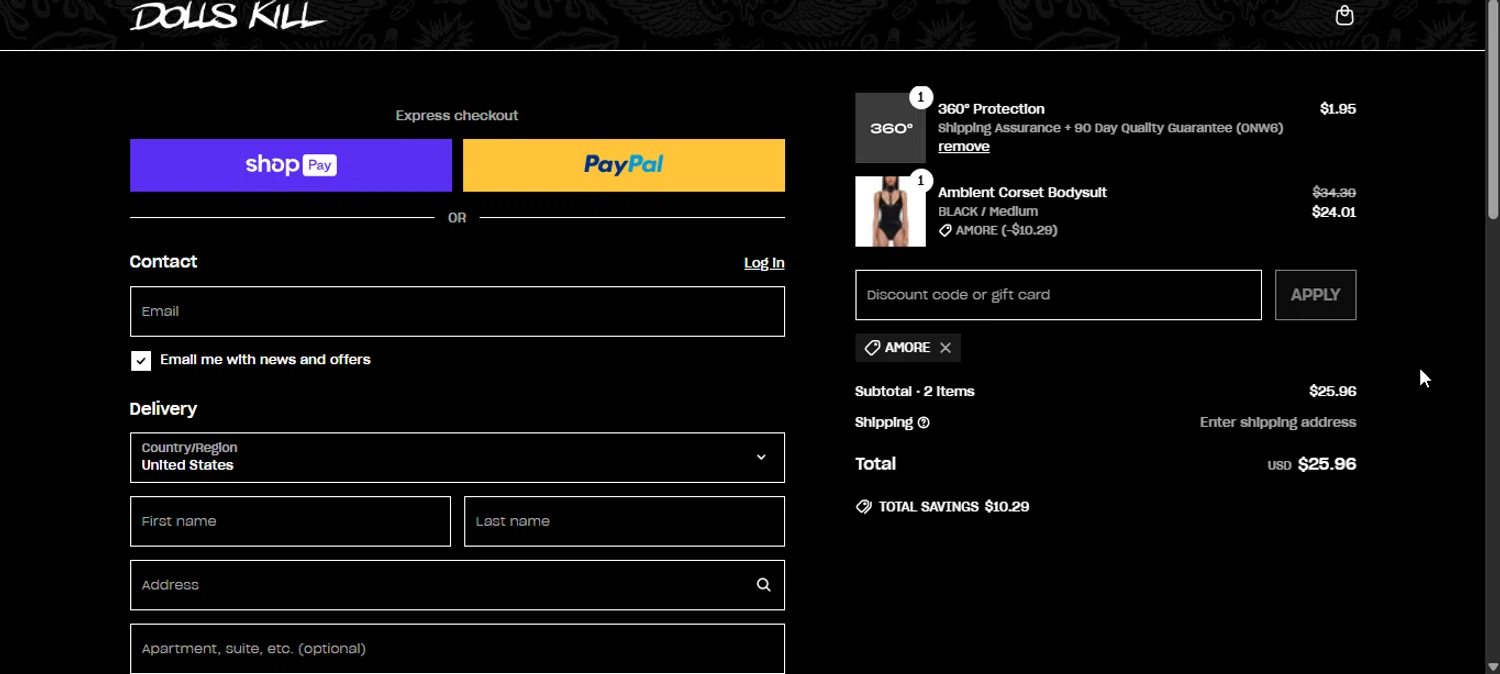Click the bodysuit discount tag icon
This screenshot has width=1500, height=674.
click(945, 231)
